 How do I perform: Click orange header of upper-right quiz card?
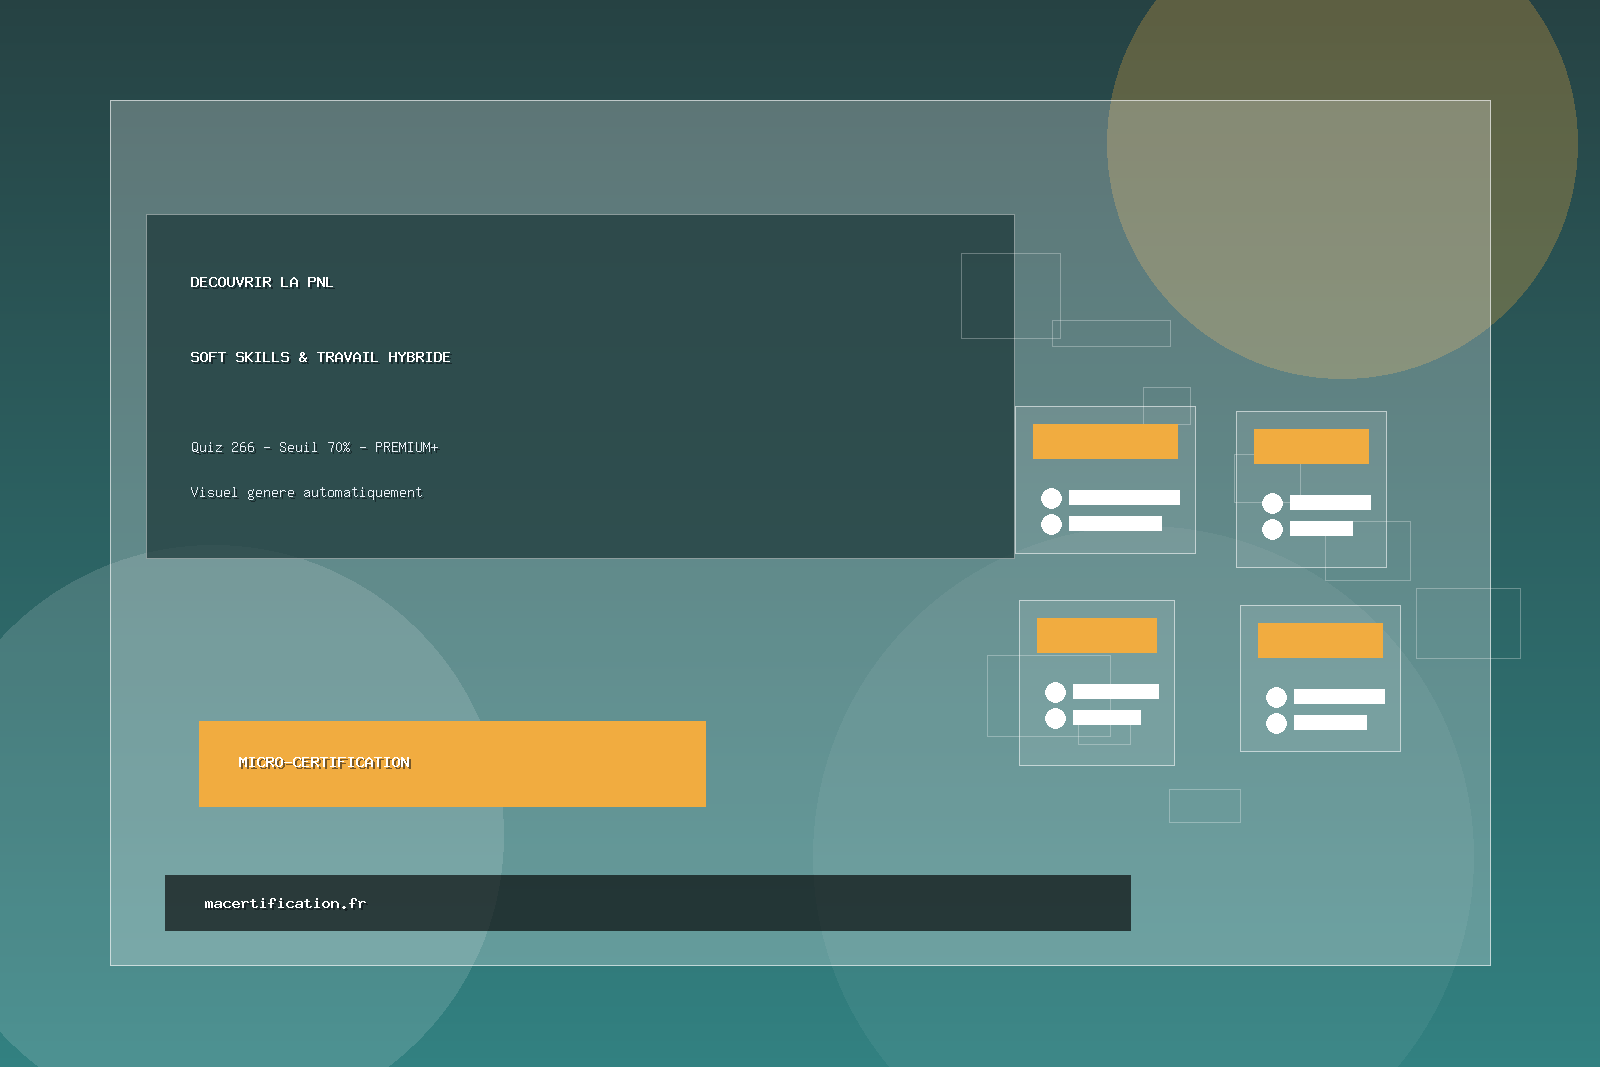1311,446
